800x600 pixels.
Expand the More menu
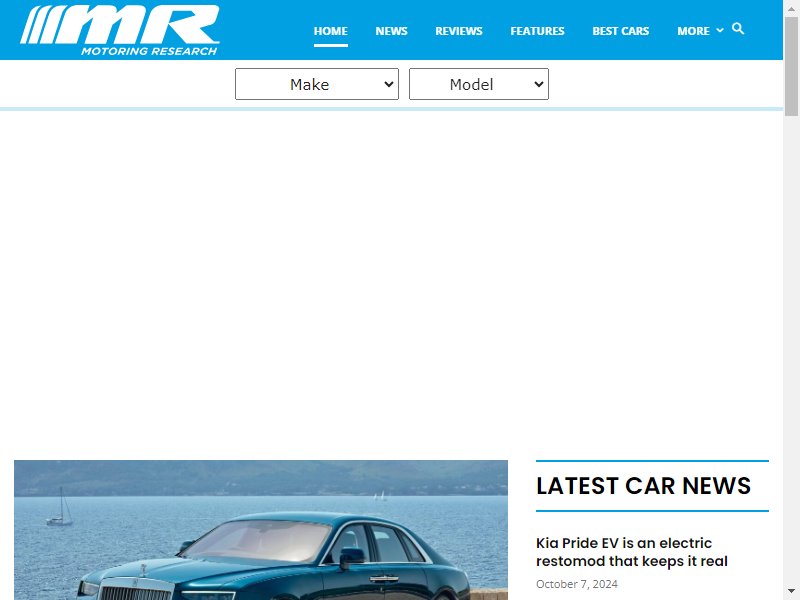(700, 31)
